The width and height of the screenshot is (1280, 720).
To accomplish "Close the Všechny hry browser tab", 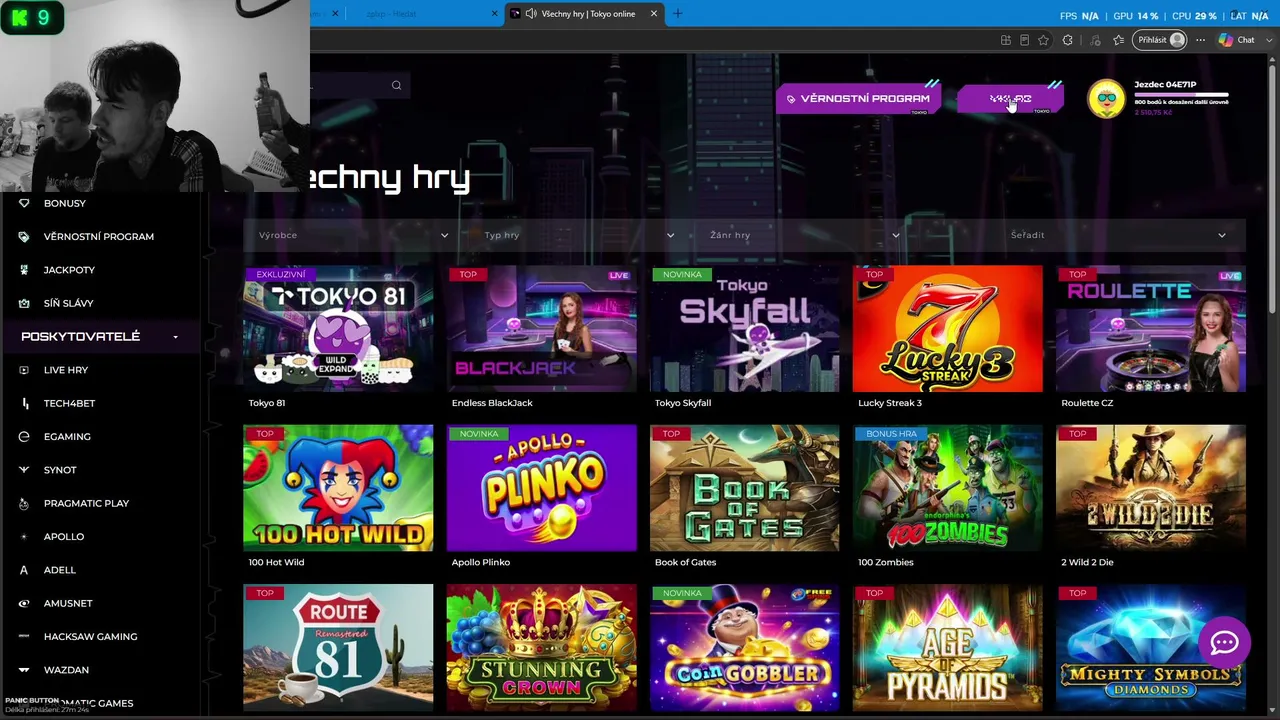I will [x=654, y=14].
